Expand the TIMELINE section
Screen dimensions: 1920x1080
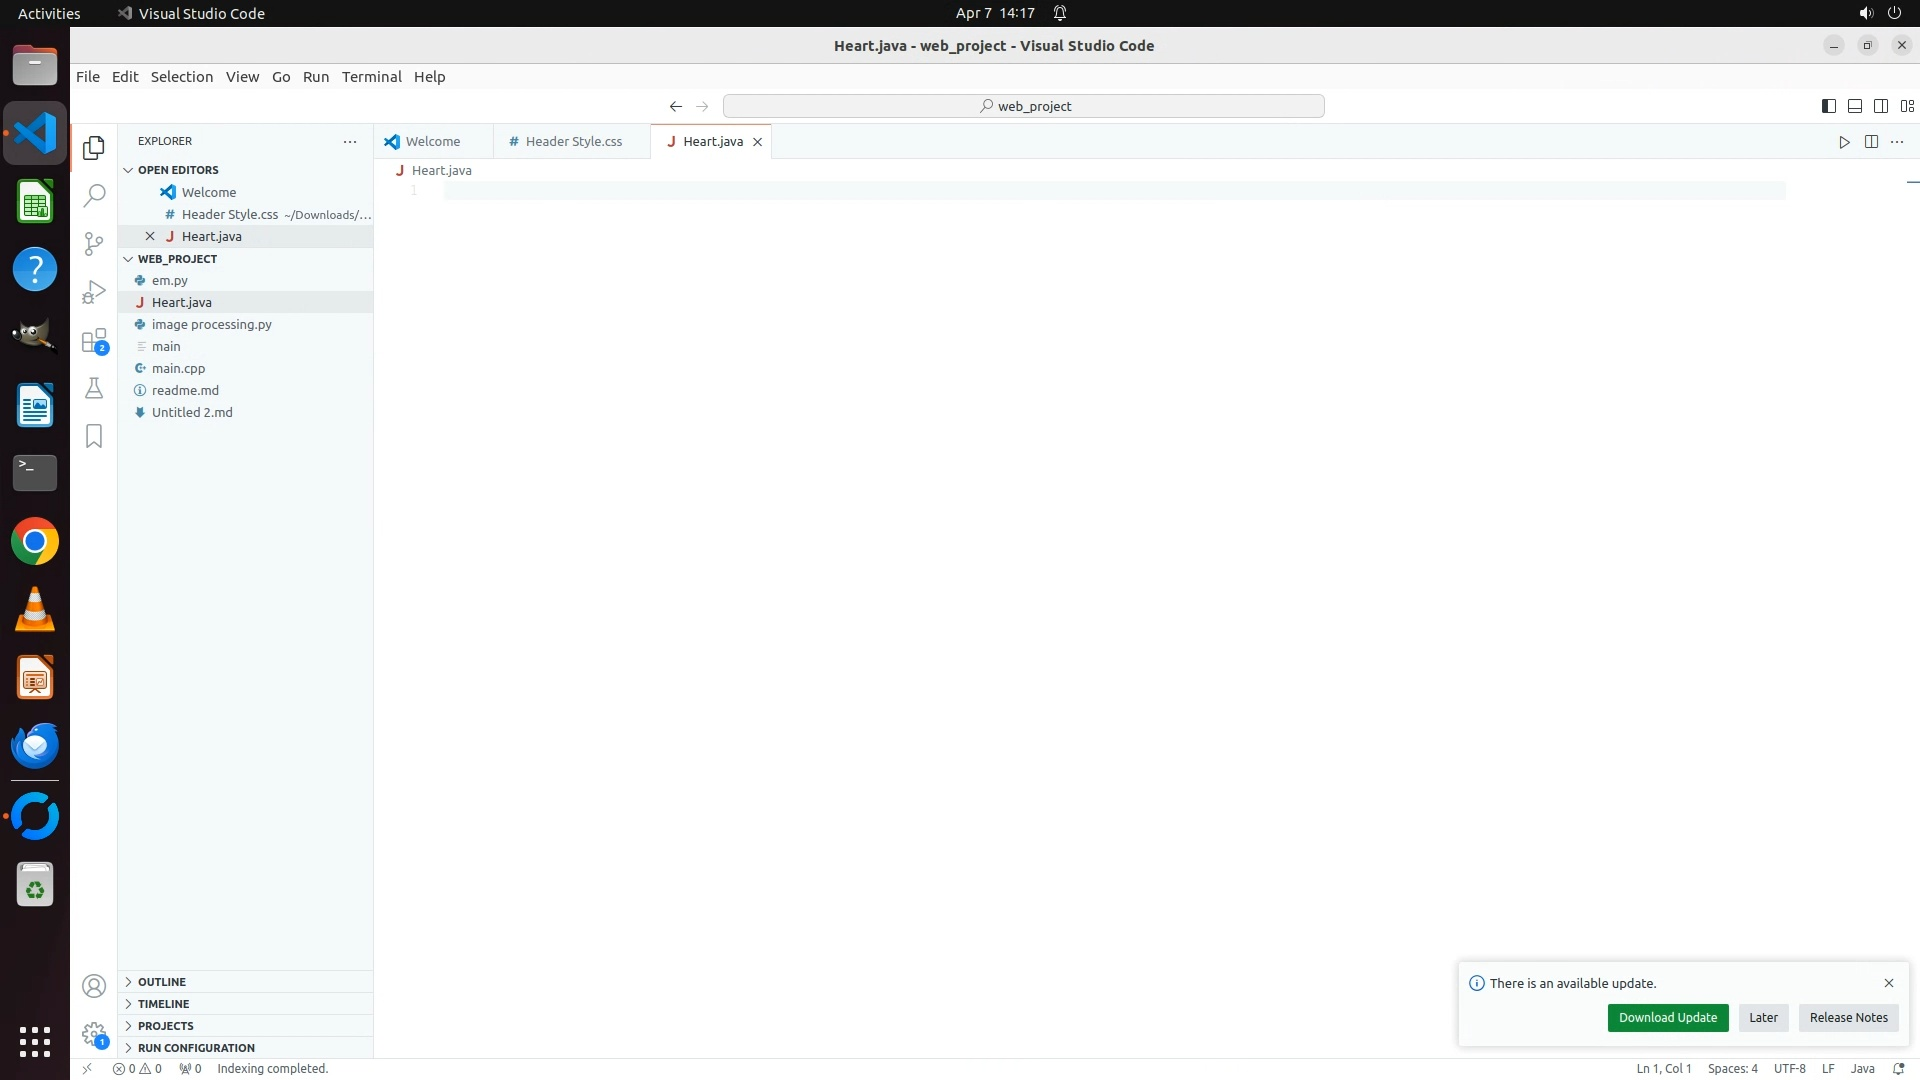(x=163, y=1004)
